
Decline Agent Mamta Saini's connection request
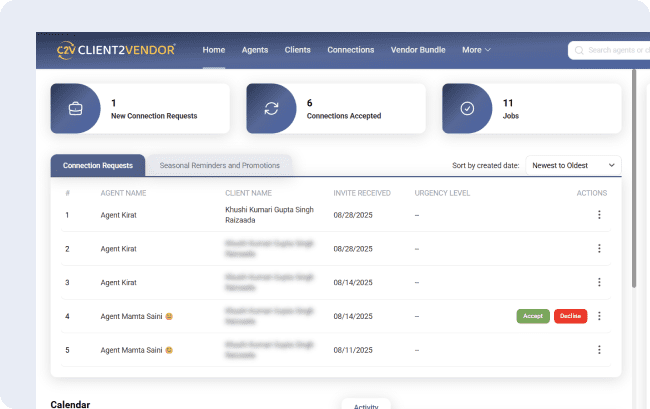[570, 316]
